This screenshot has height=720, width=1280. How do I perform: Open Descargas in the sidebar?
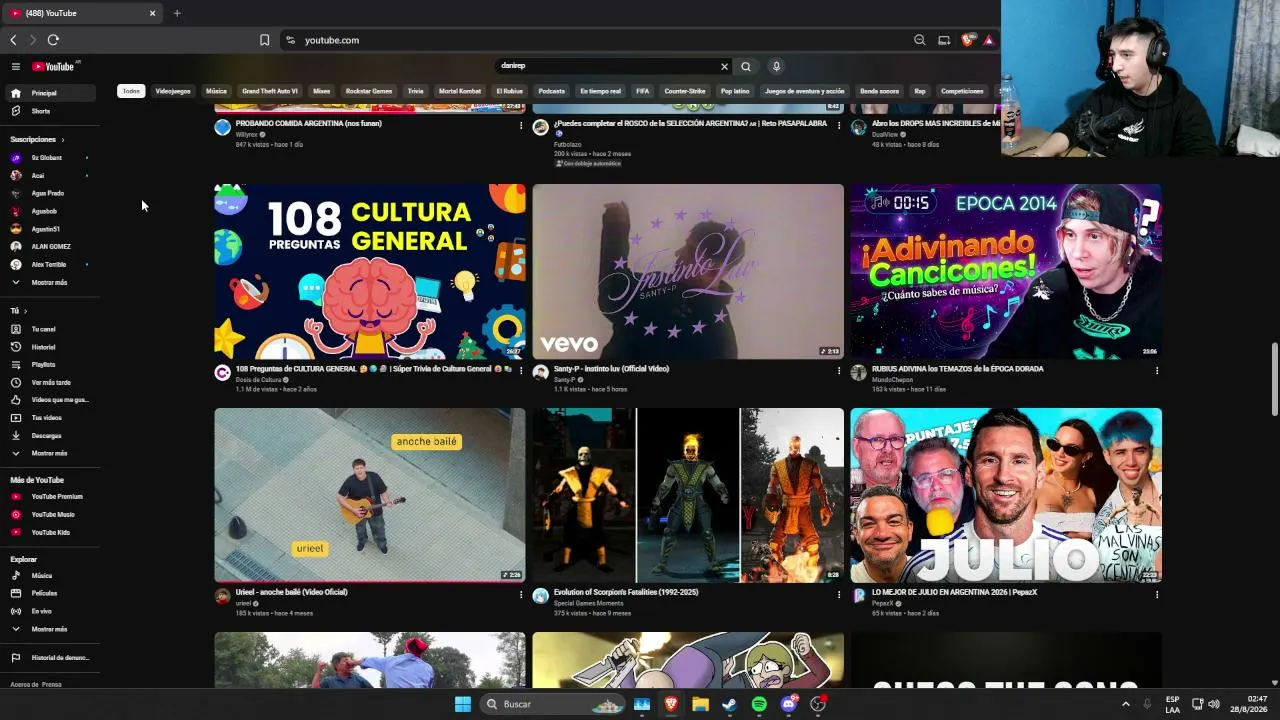[x=46, y=436]
